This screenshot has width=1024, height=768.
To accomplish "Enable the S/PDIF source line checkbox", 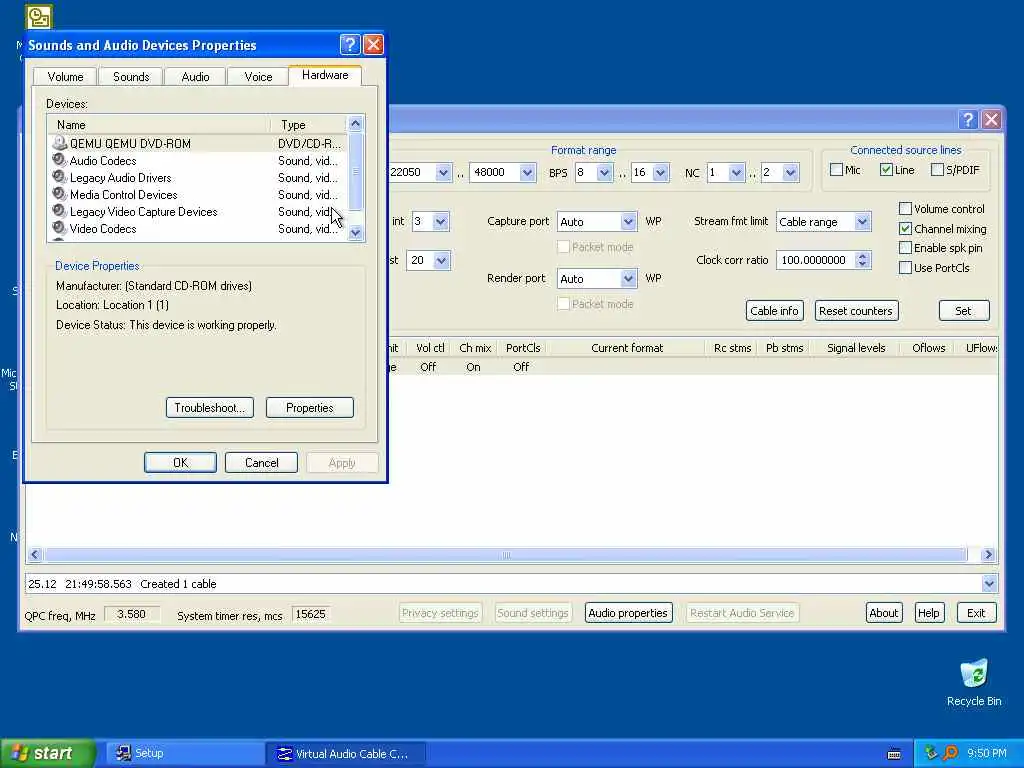I will click(937, 170).
